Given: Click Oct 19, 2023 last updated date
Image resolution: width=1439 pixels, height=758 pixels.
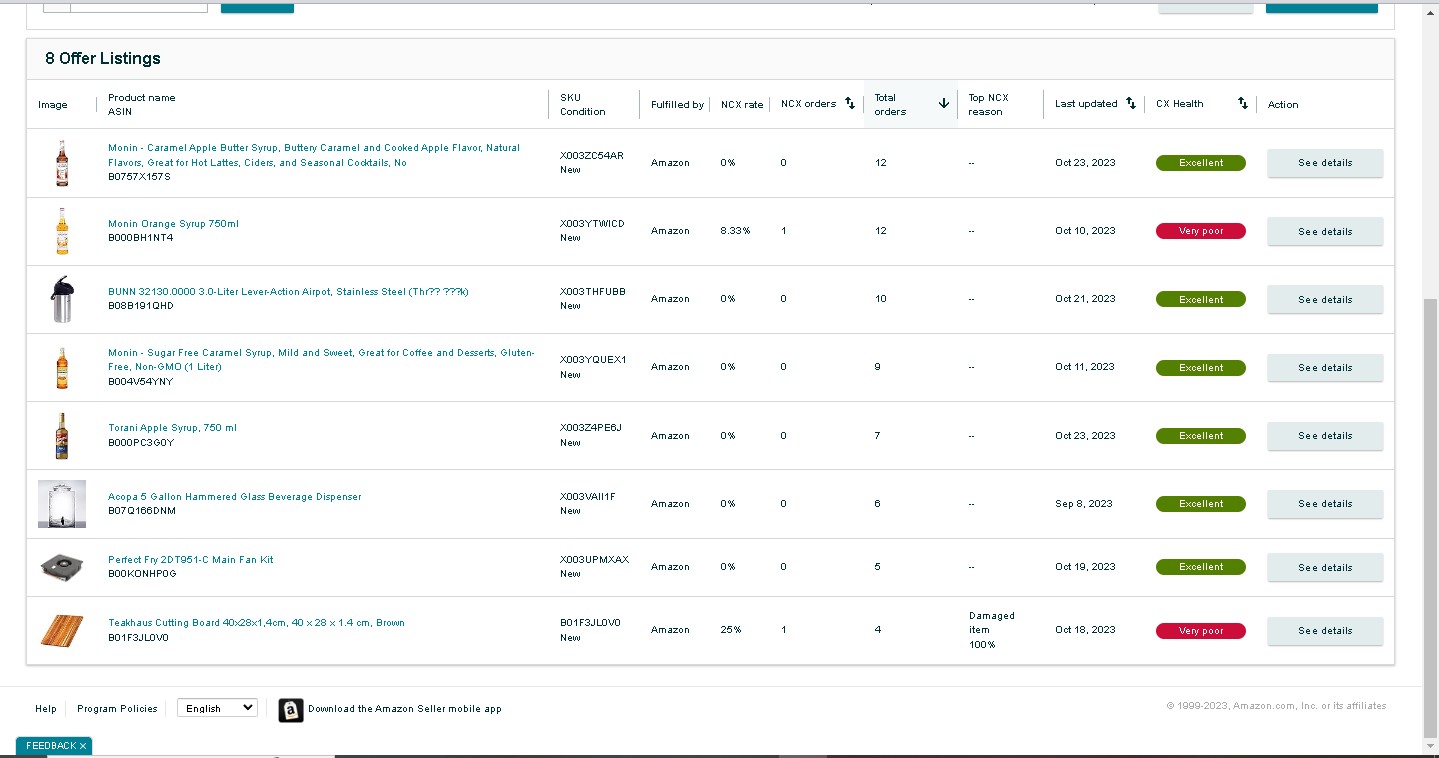Looking at the screenshot, I should [x=1085, y=567].
